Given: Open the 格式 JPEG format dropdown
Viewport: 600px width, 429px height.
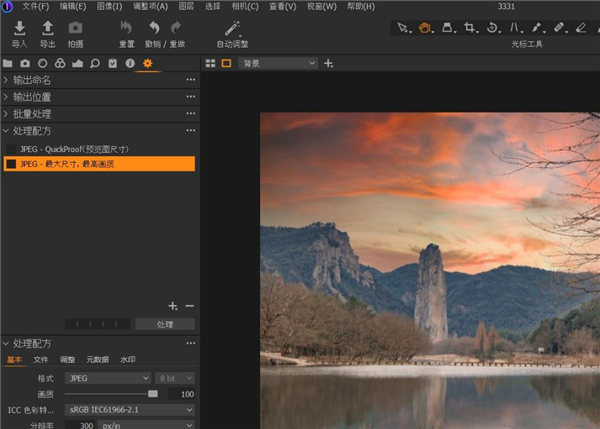Looking at the screenshot, I should coord(107,378).
